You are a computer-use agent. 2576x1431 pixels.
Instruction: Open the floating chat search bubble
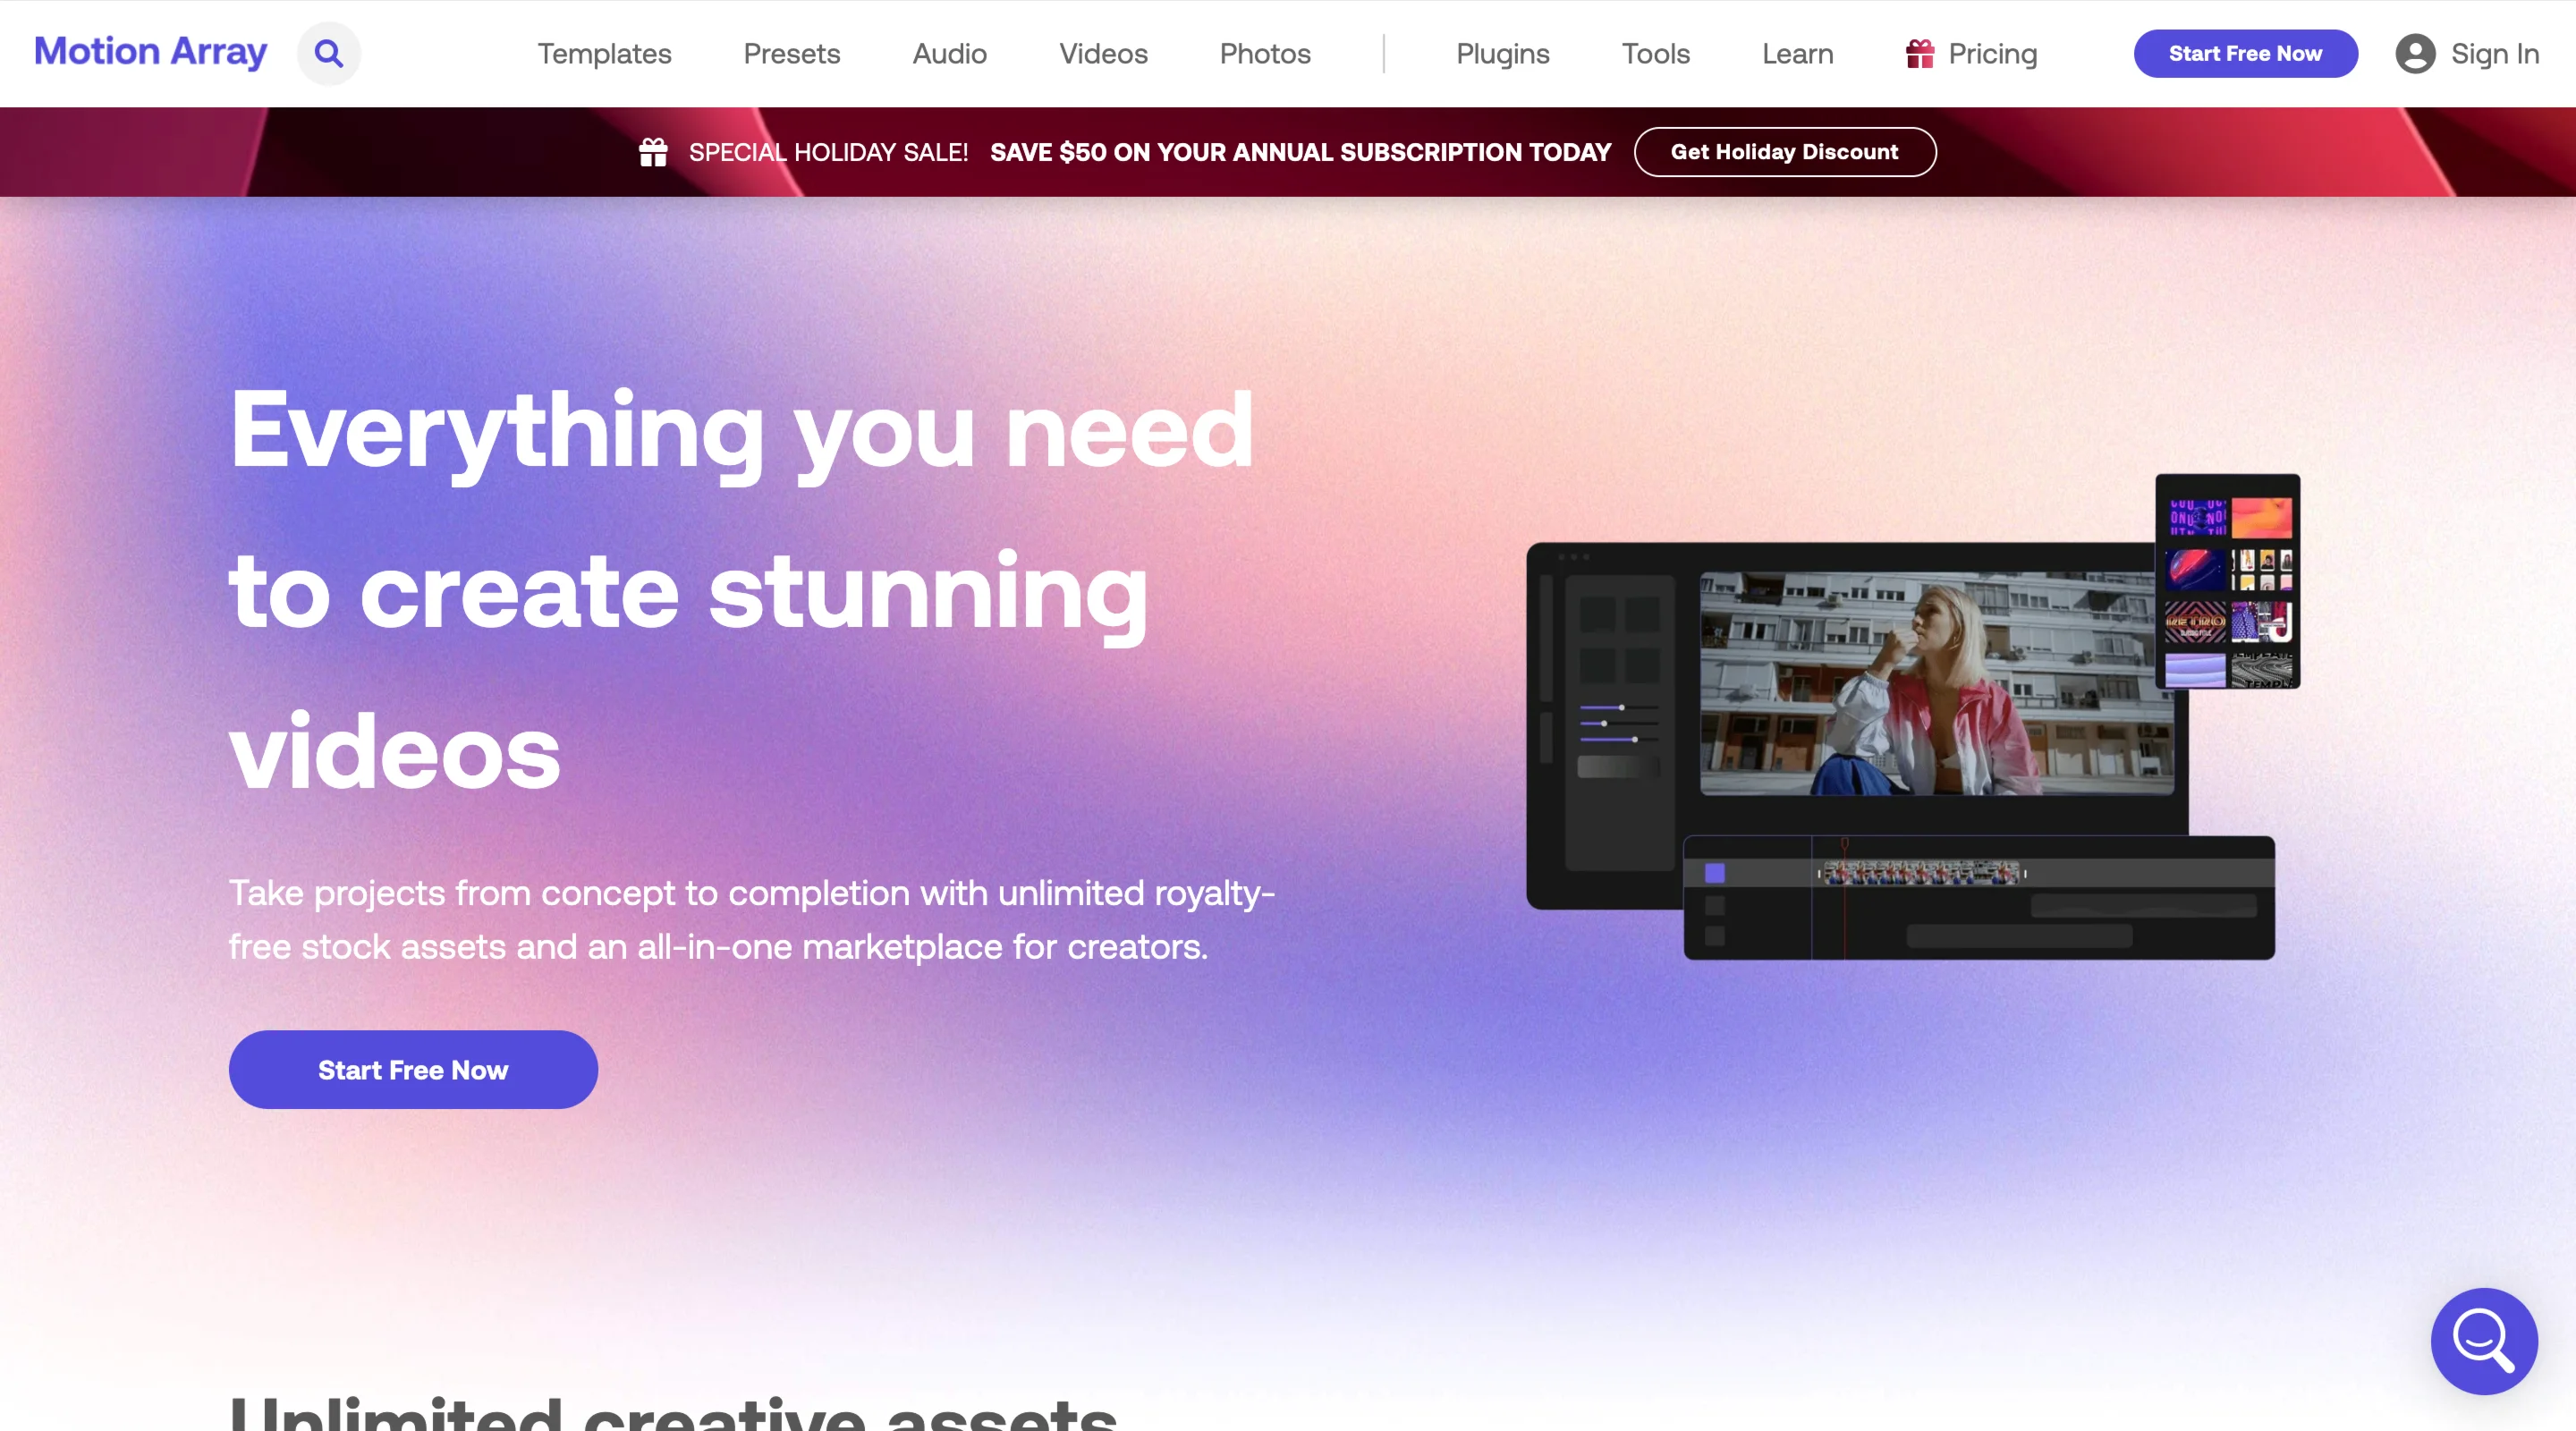point(2483,1340)
